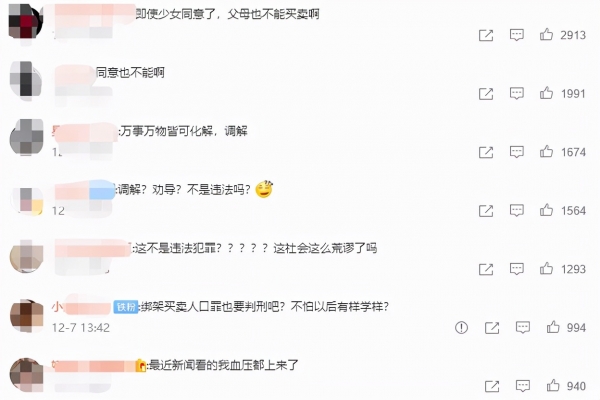
Task: Report the comment with 994 likes
Action: [461, 327]
